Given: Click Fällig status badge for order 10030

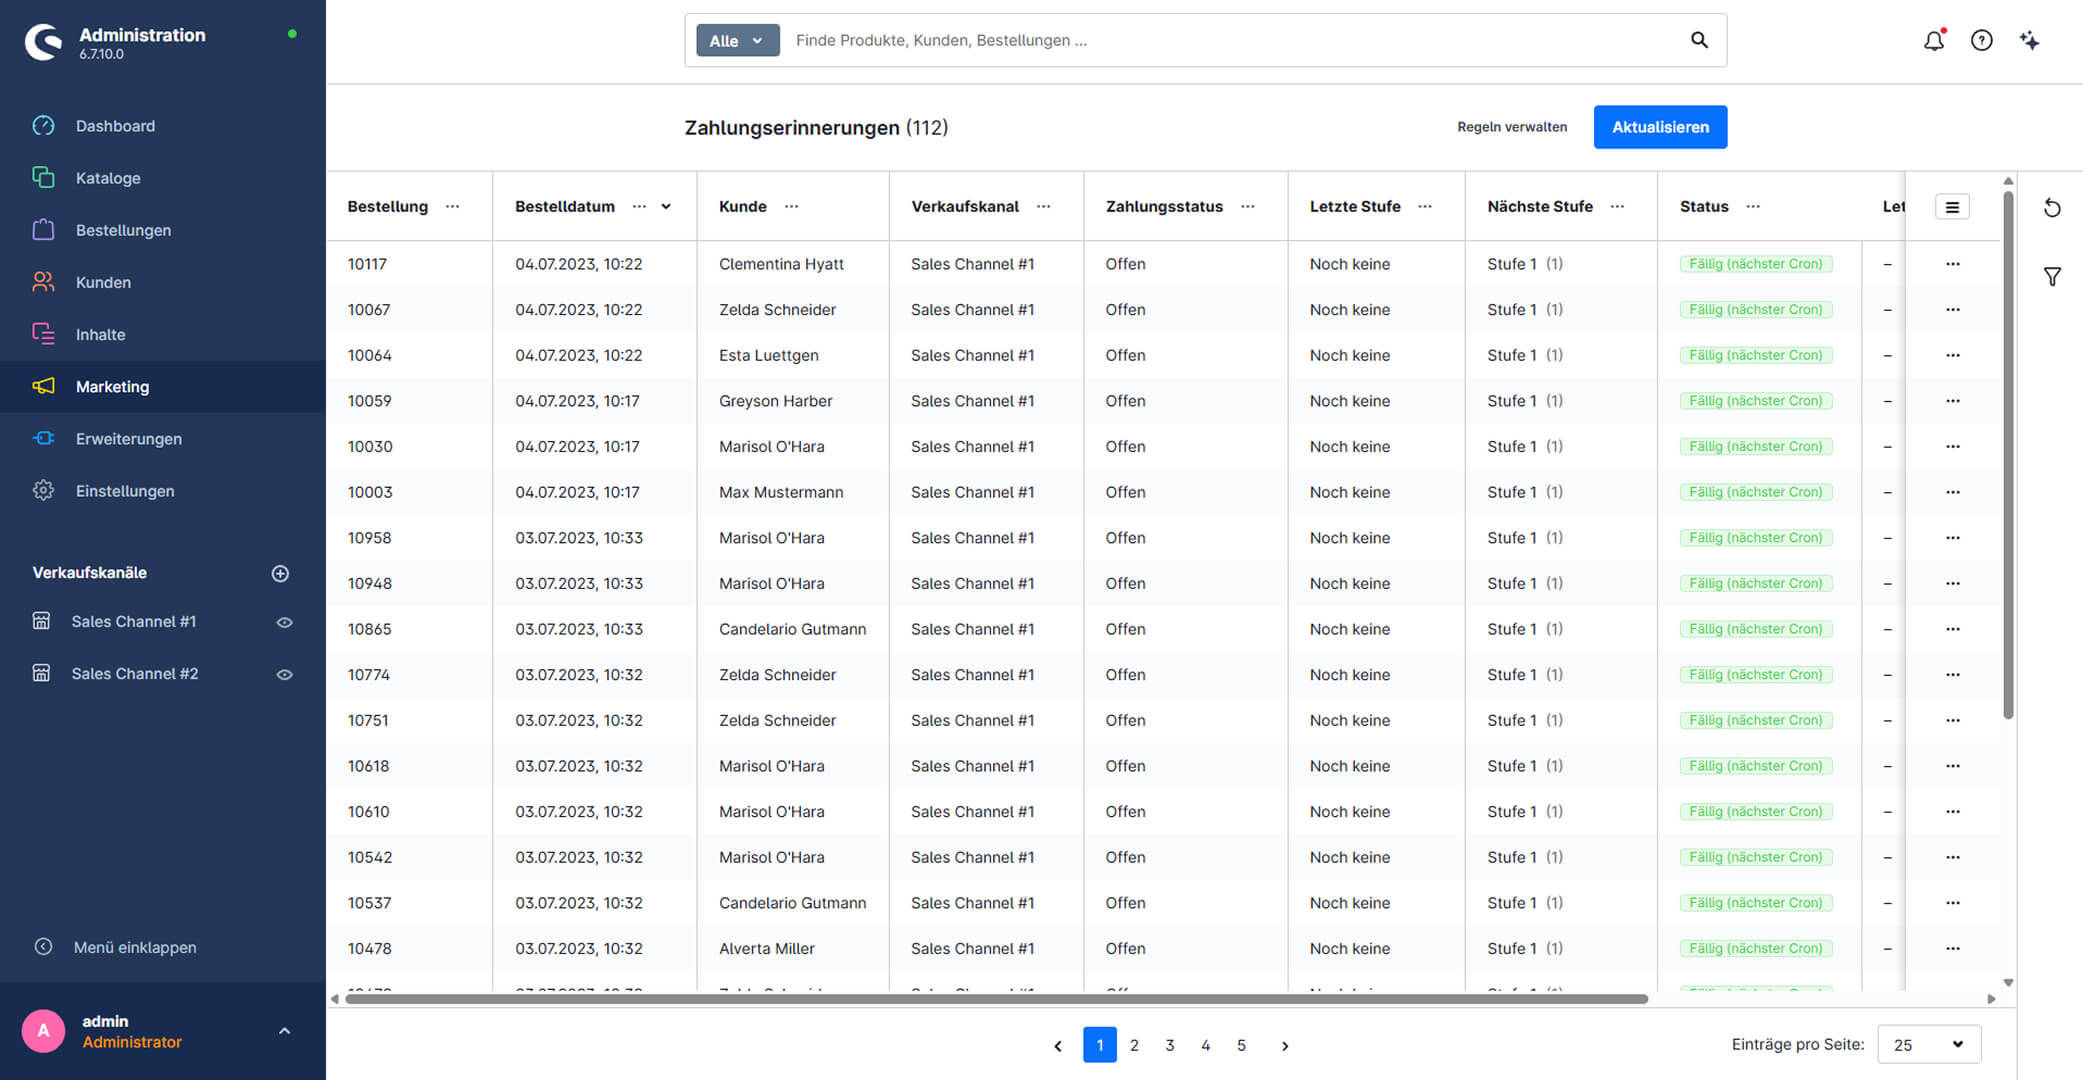Looking at the screenshot, I should coord(1755,447).
